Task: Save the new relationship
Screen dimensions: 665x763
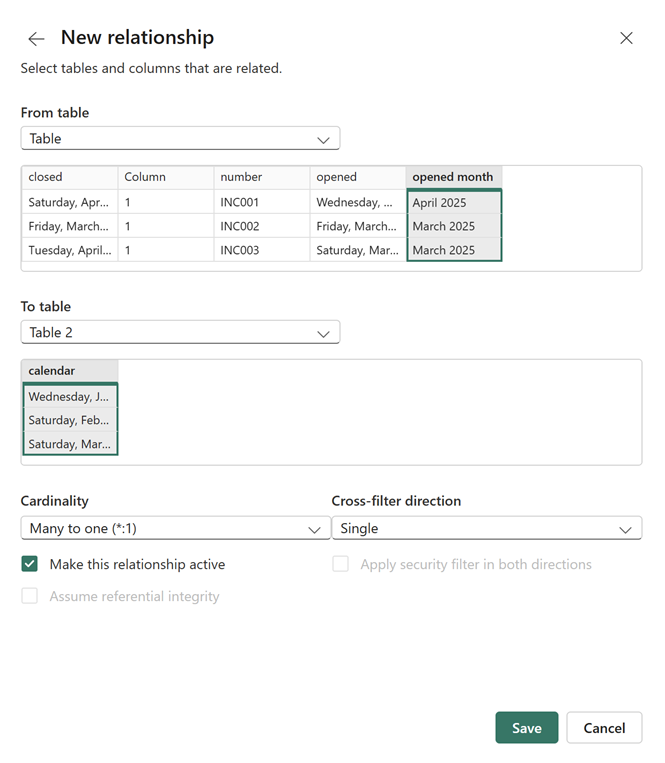Action: coord(526,728)
